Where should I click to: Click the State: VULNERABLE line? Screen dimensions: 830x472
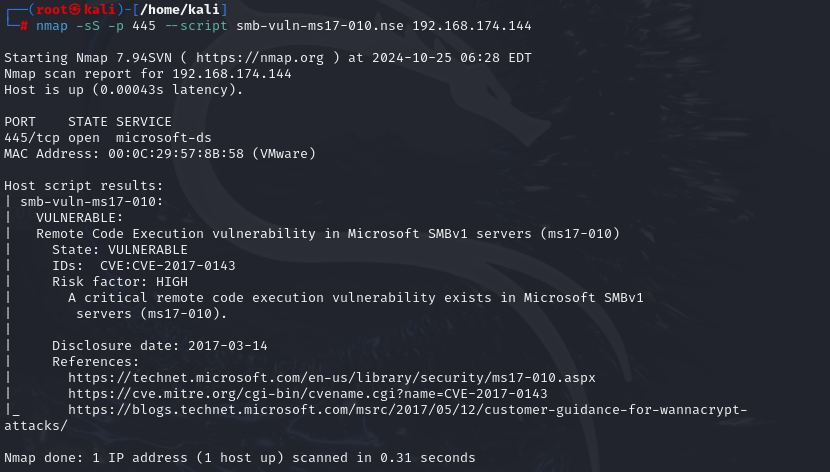point(119,249)
